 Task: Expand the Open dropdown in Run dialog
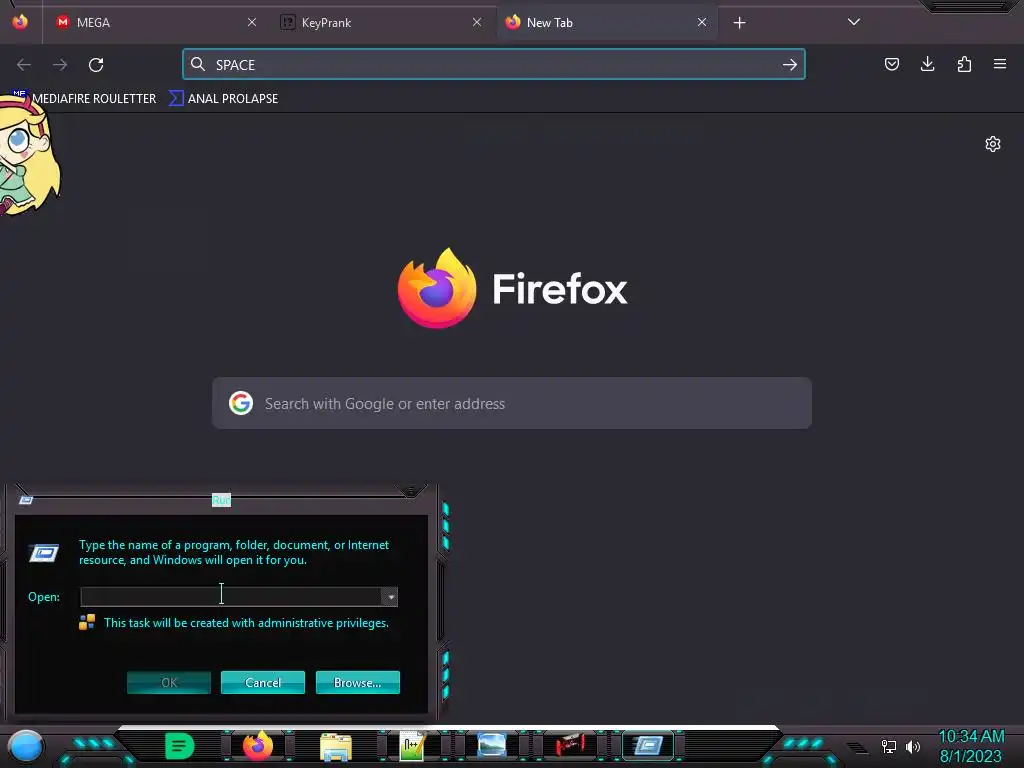pos(390,596)
